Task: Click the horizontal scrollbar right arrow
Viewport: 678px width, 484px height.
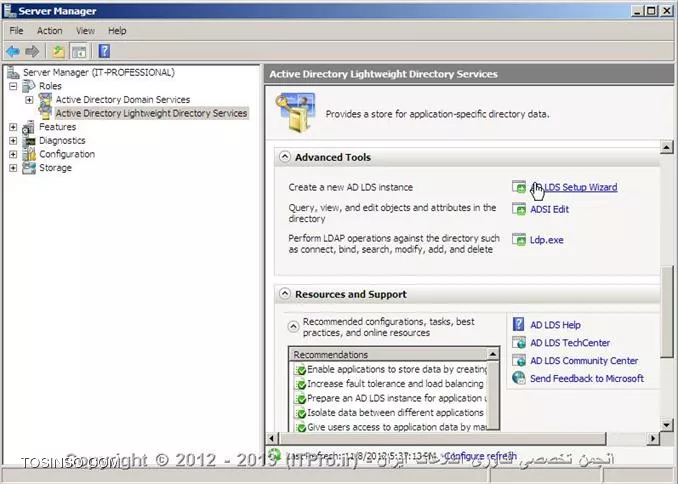Action: [x=653, y=438]
